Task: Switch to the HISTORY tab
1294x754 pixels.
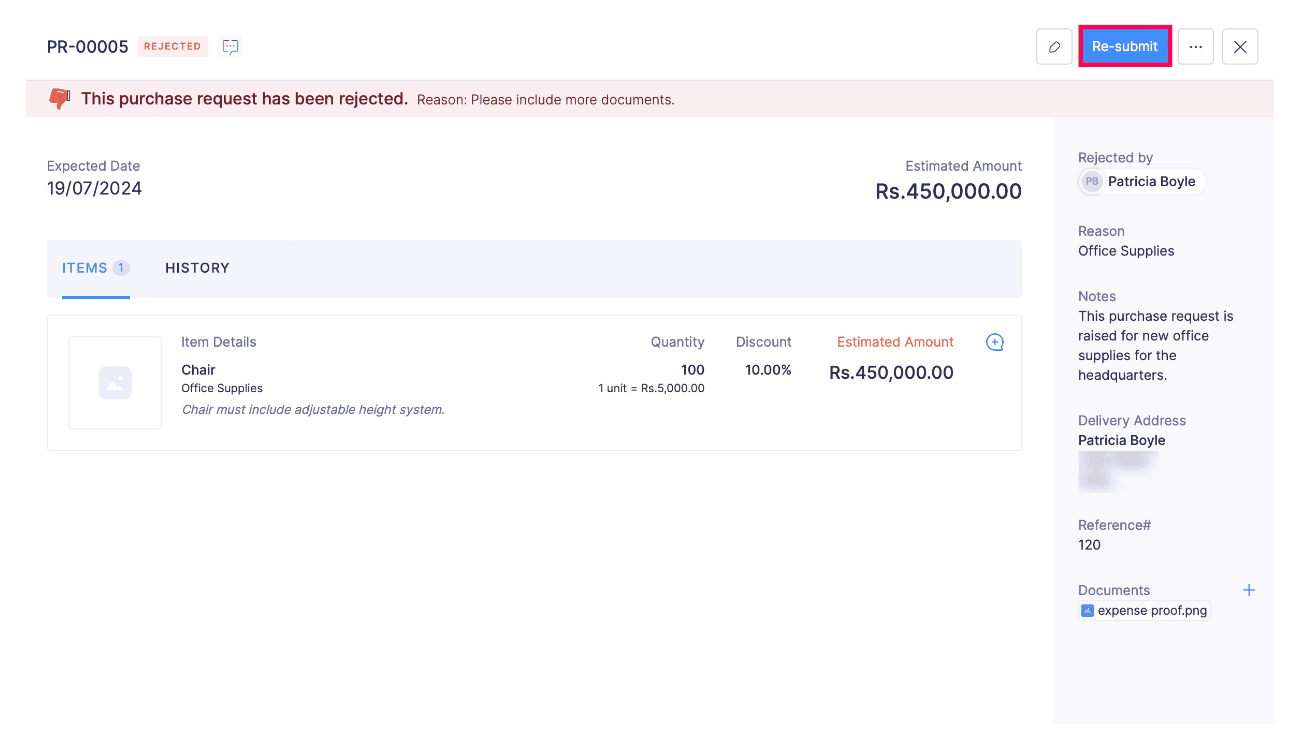Action: pos(197,267)
